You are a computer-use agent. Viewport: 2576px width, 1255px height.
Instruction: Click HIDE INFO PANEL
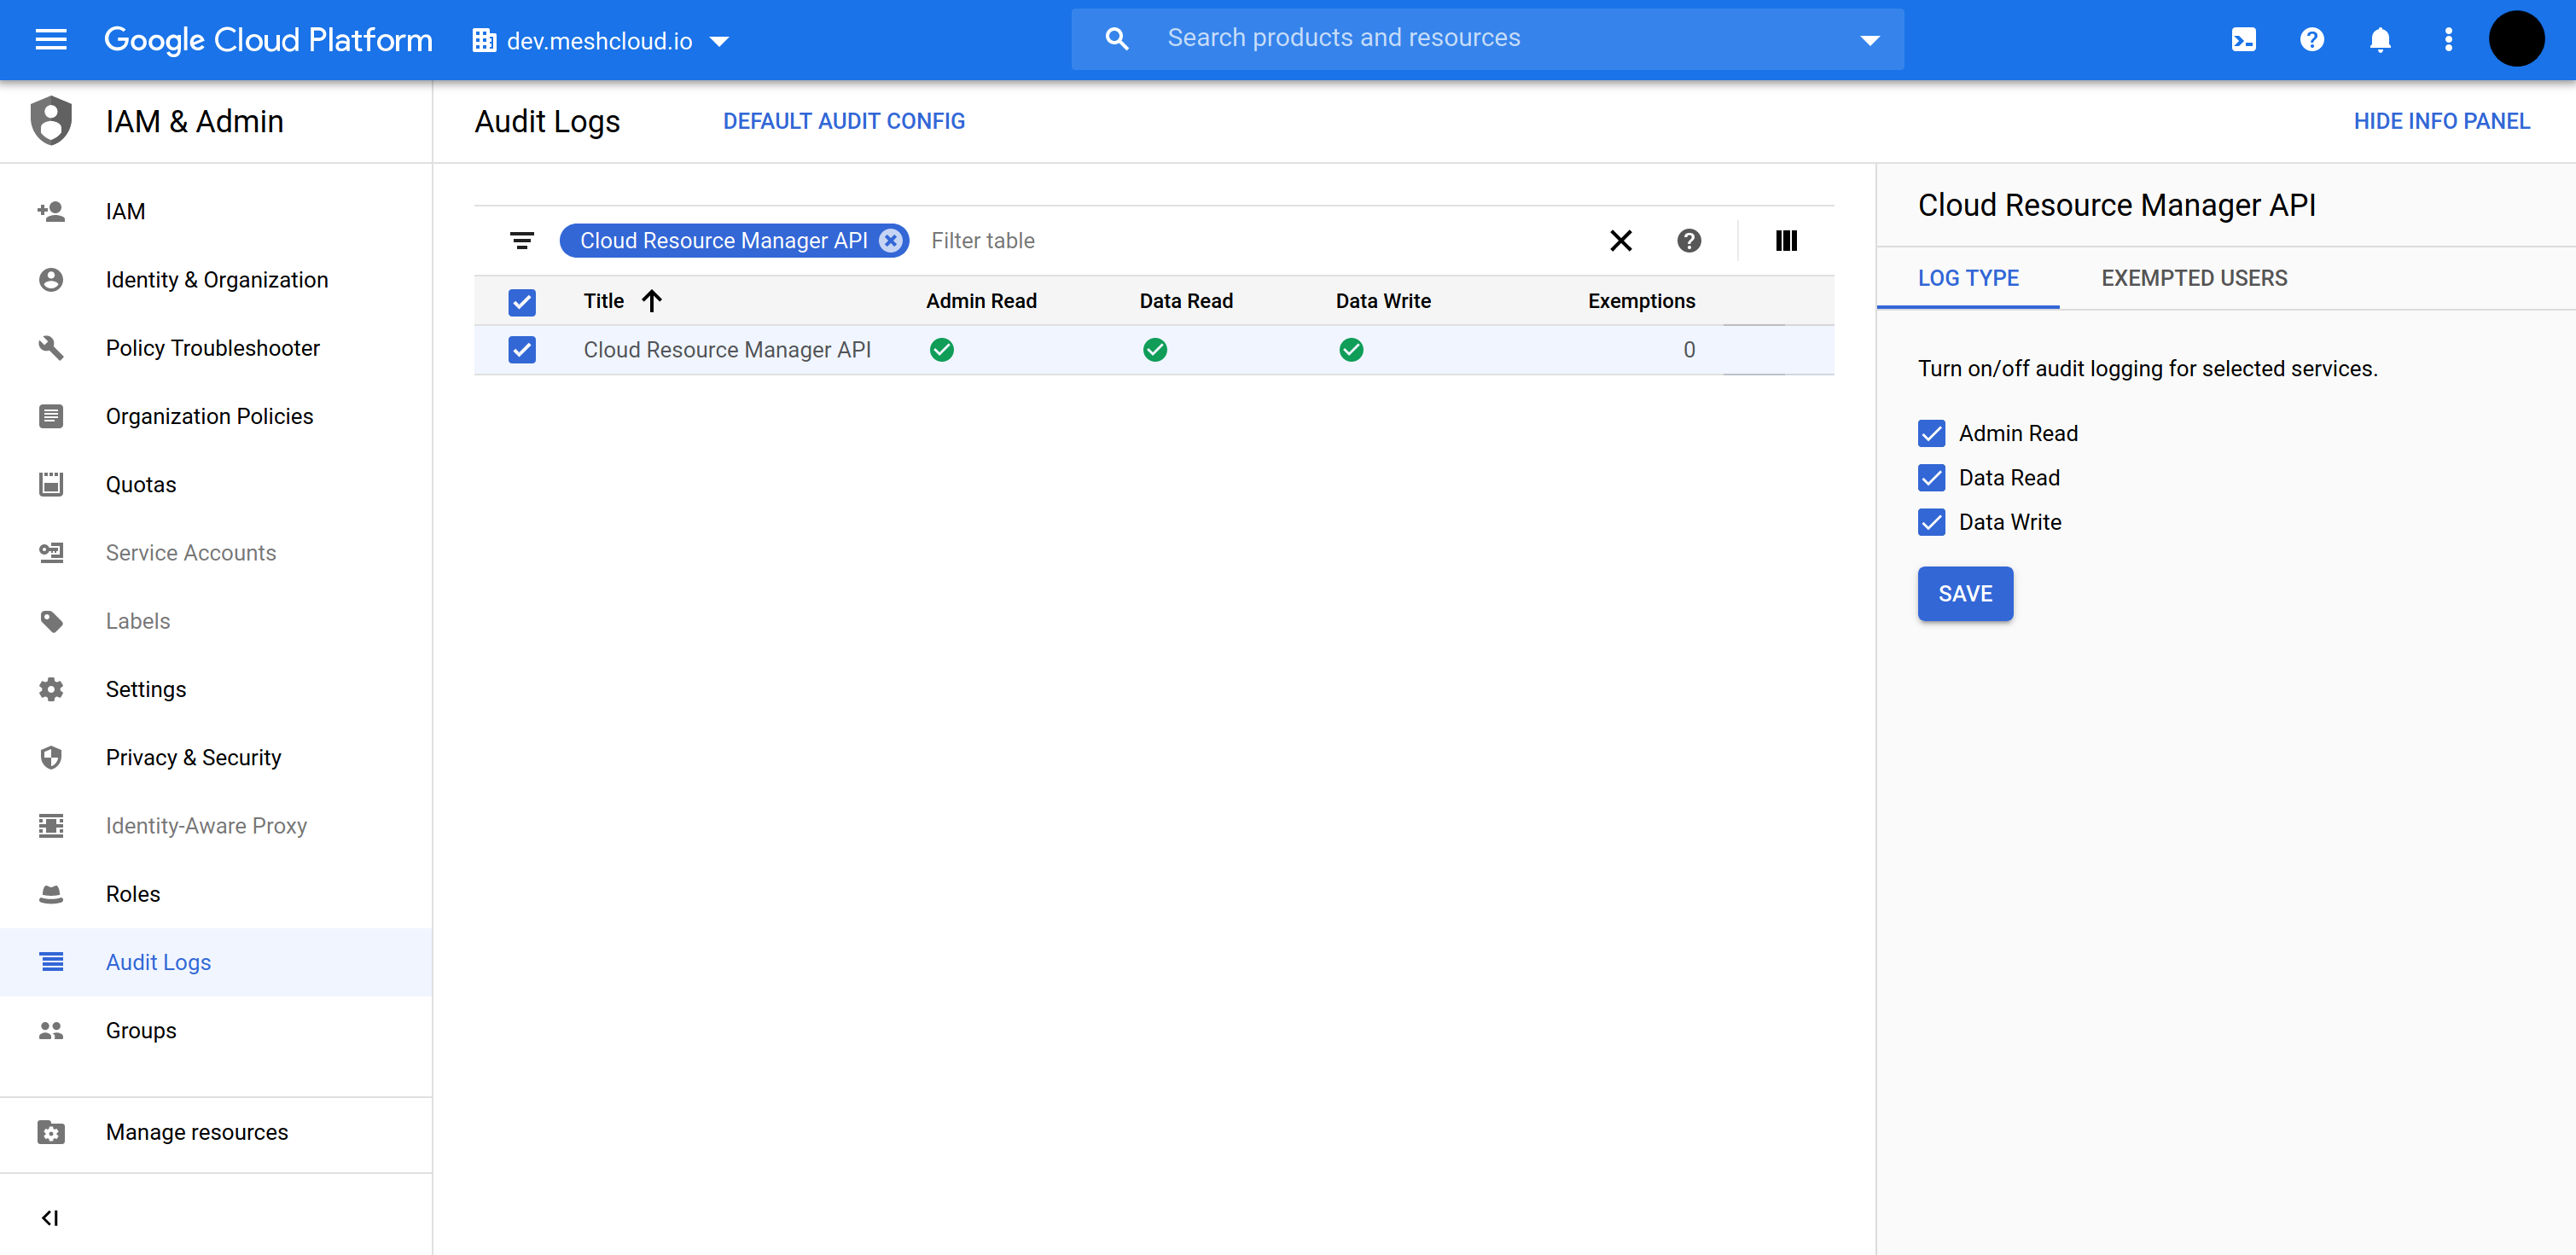click(x=2441, y=121)
